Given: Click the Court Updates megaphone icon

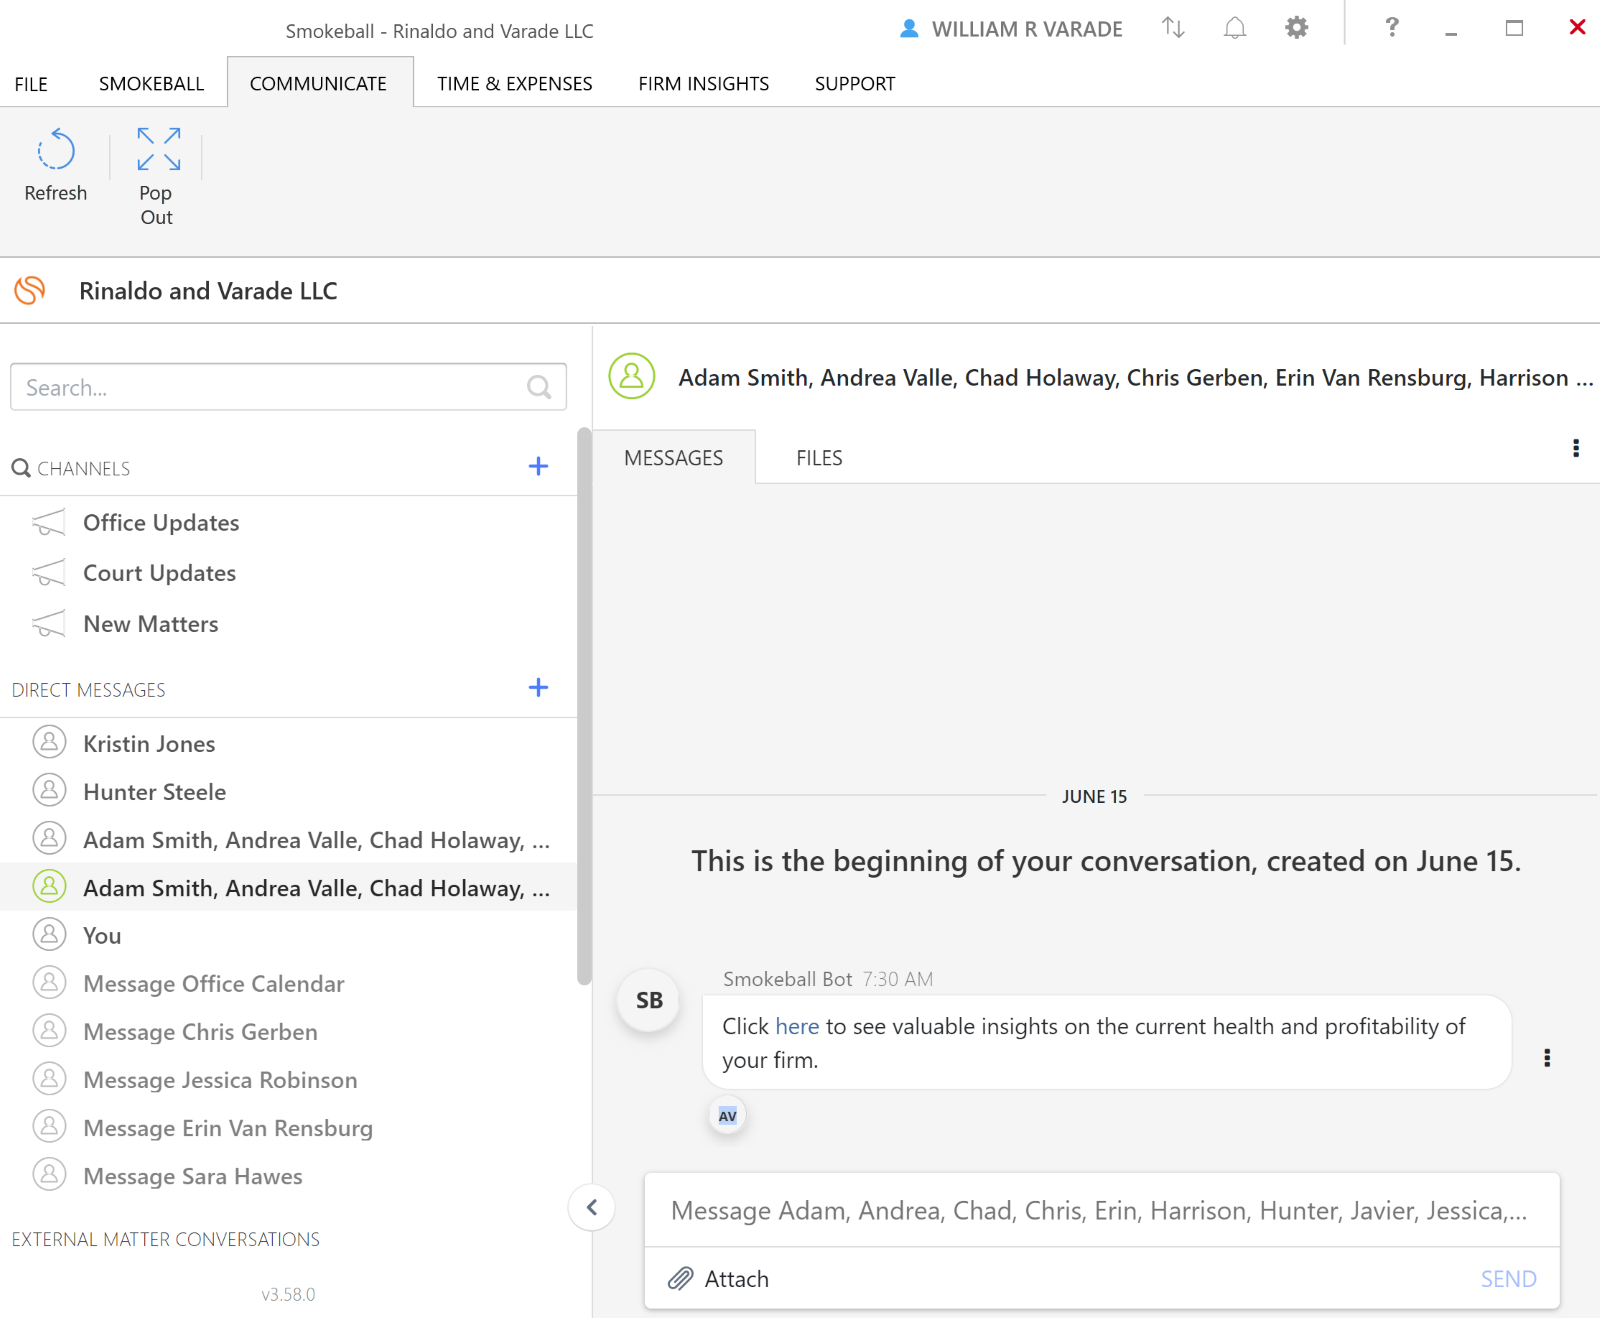Looking at the screenshot, I should pos(49,573).
